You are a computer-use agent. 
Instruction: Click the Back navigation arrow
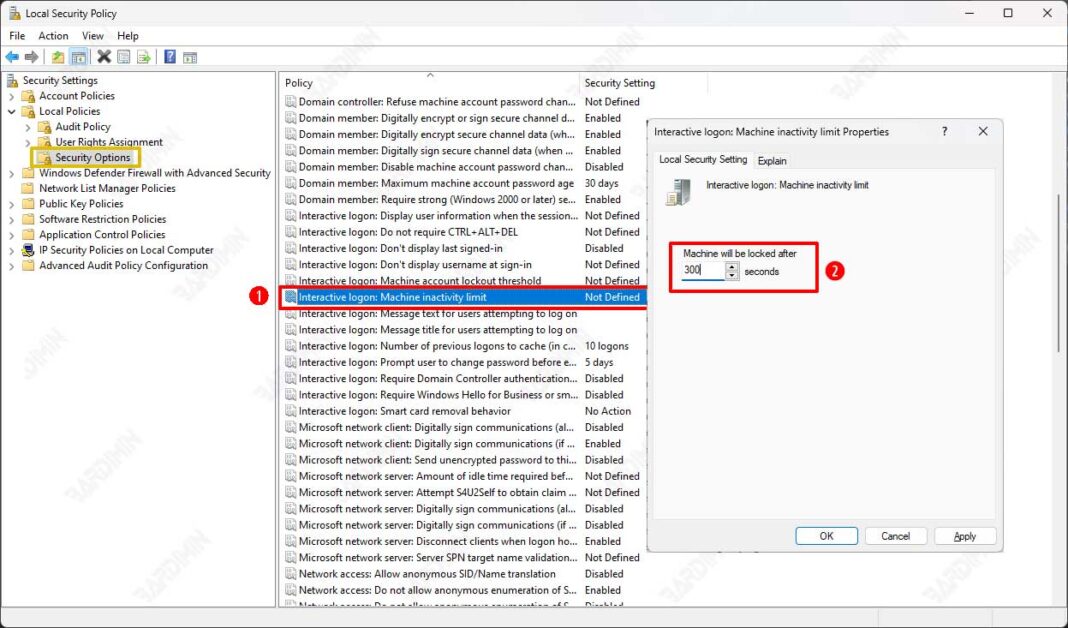click(12, 56)
